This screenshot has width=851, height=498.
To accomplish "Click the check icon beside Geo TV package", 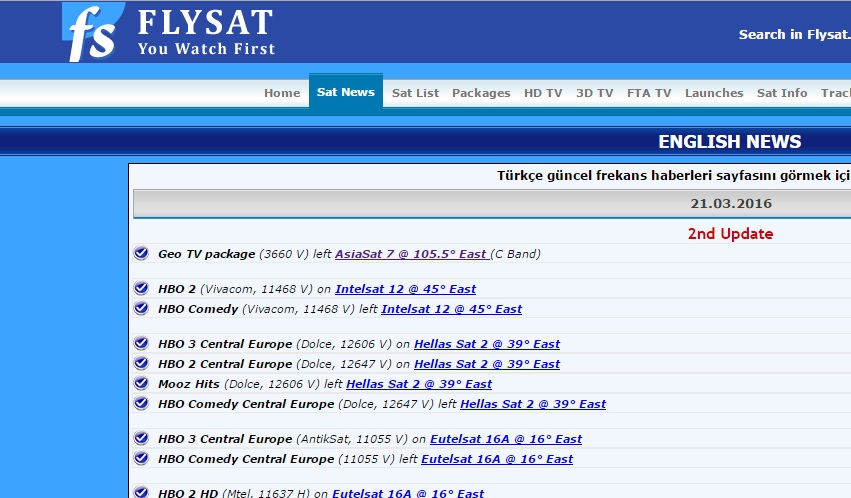I will [142, 253].
